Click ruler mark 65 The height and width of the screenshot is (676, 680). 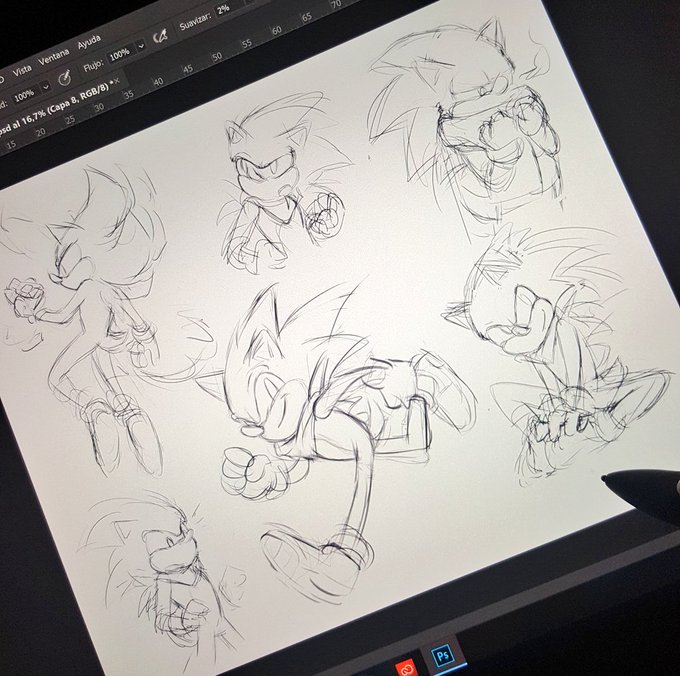306,17
